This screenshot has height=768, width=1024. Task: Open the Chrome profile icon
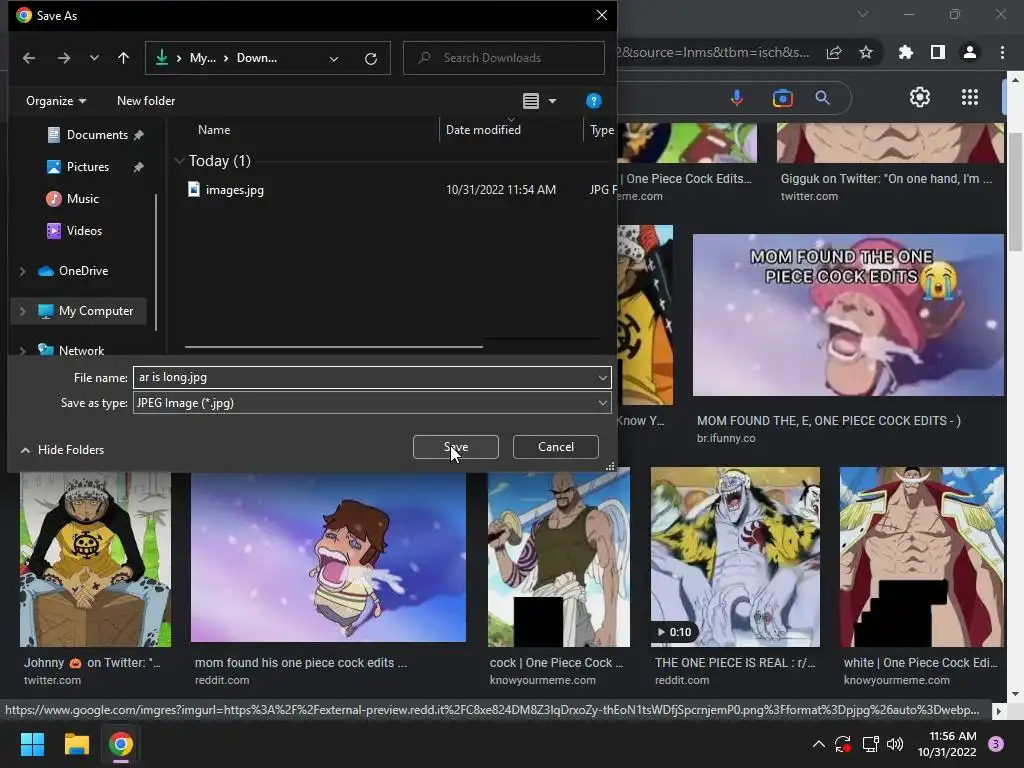[x=970, y=52]
